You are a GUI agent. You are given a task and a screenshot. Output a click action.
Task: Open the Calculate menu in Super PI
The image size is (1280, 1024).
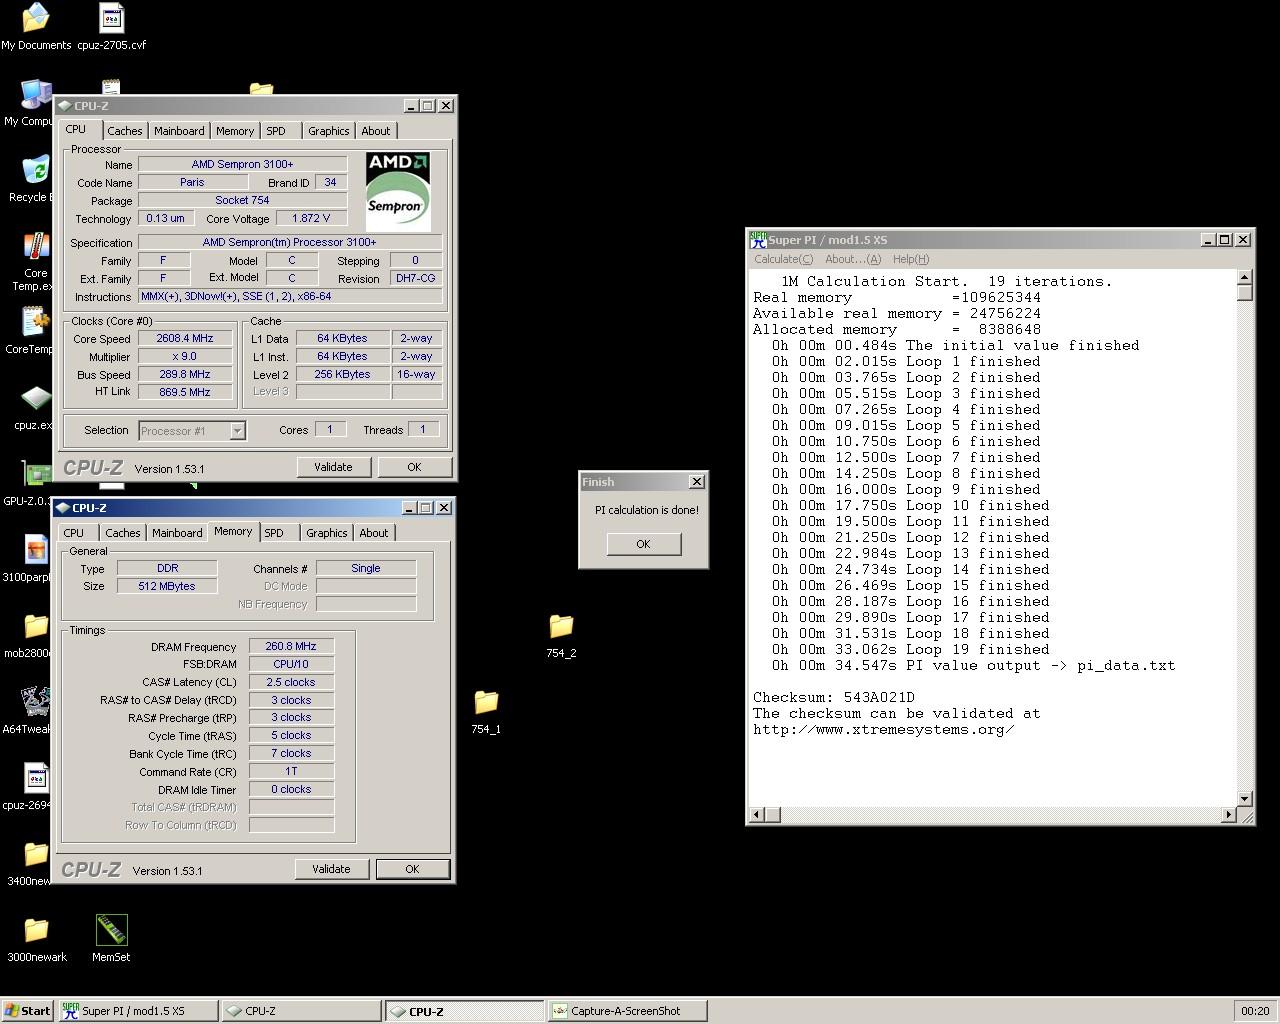783,259
